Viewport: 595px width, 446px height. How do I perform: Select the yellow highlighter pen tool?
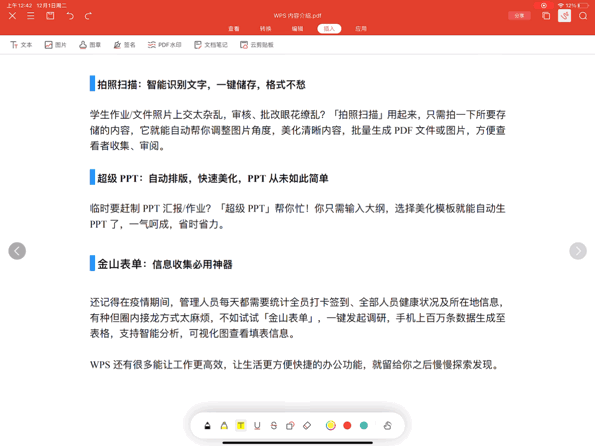224,426
